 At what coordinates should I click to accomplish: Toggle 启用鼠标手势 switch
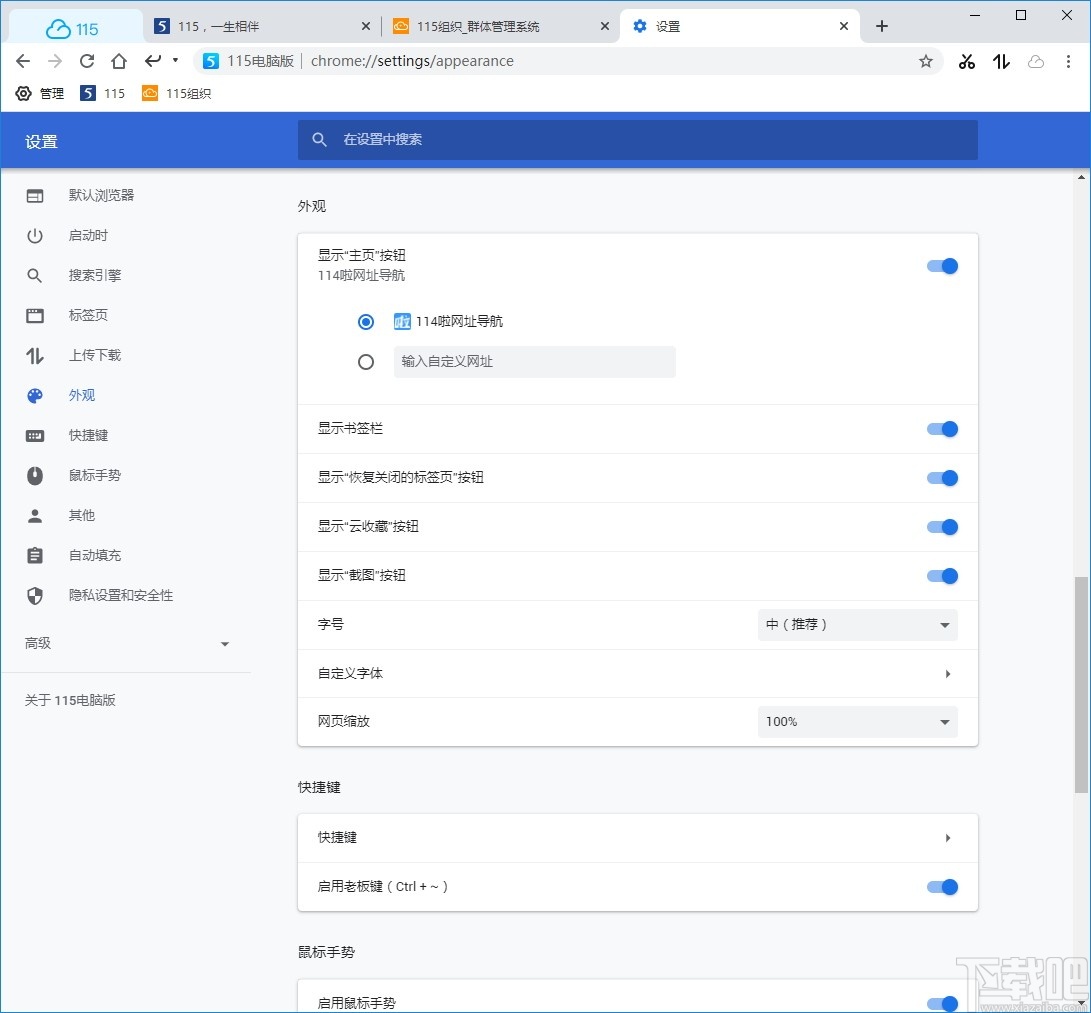pyautogui.click(x=942, y=1003)
